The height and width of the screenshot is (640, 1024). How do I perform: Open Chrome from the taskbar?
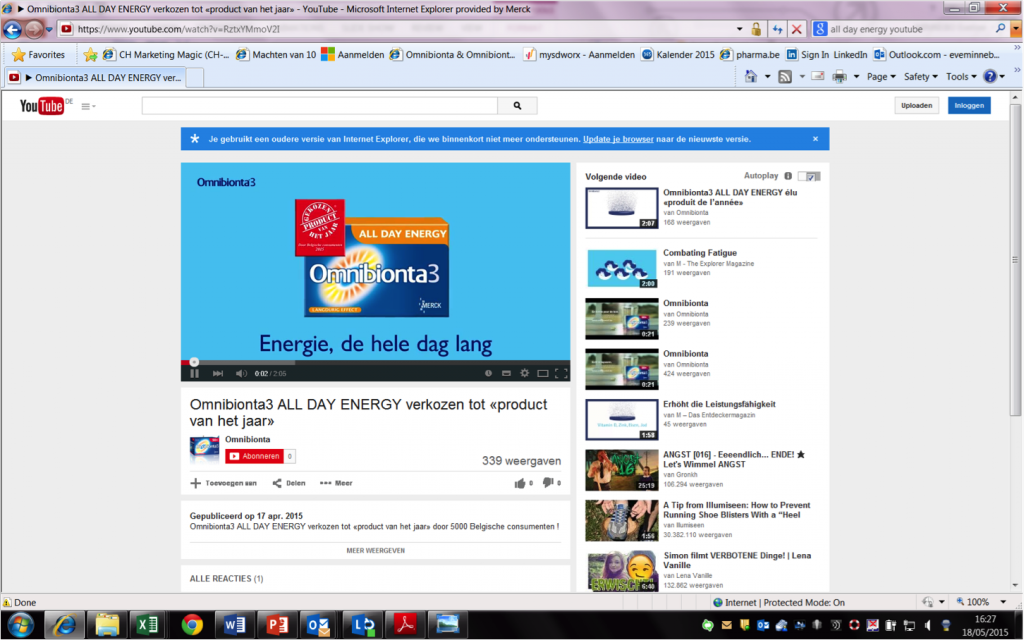[191, 625]
